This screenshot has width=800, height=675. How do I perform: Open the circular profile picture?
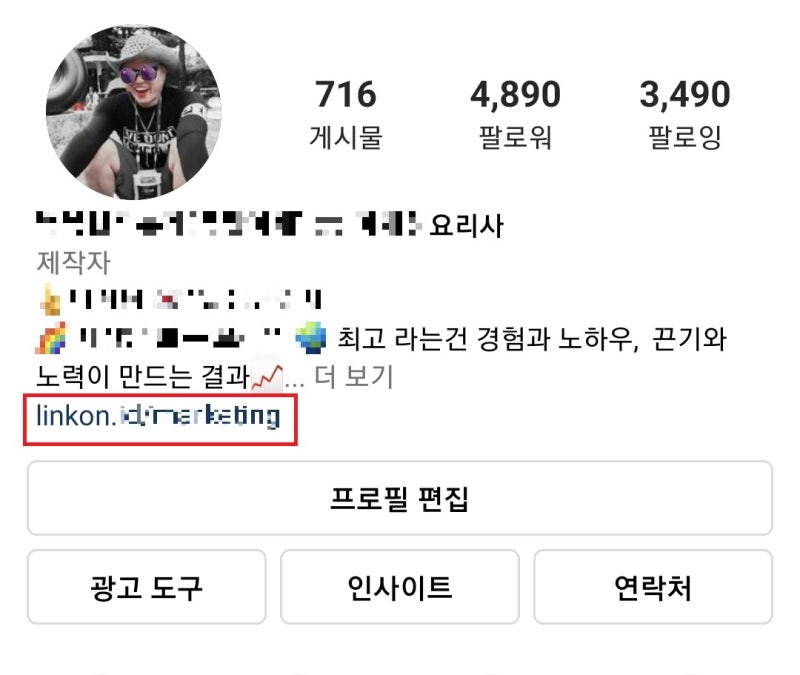coord(134,112)
